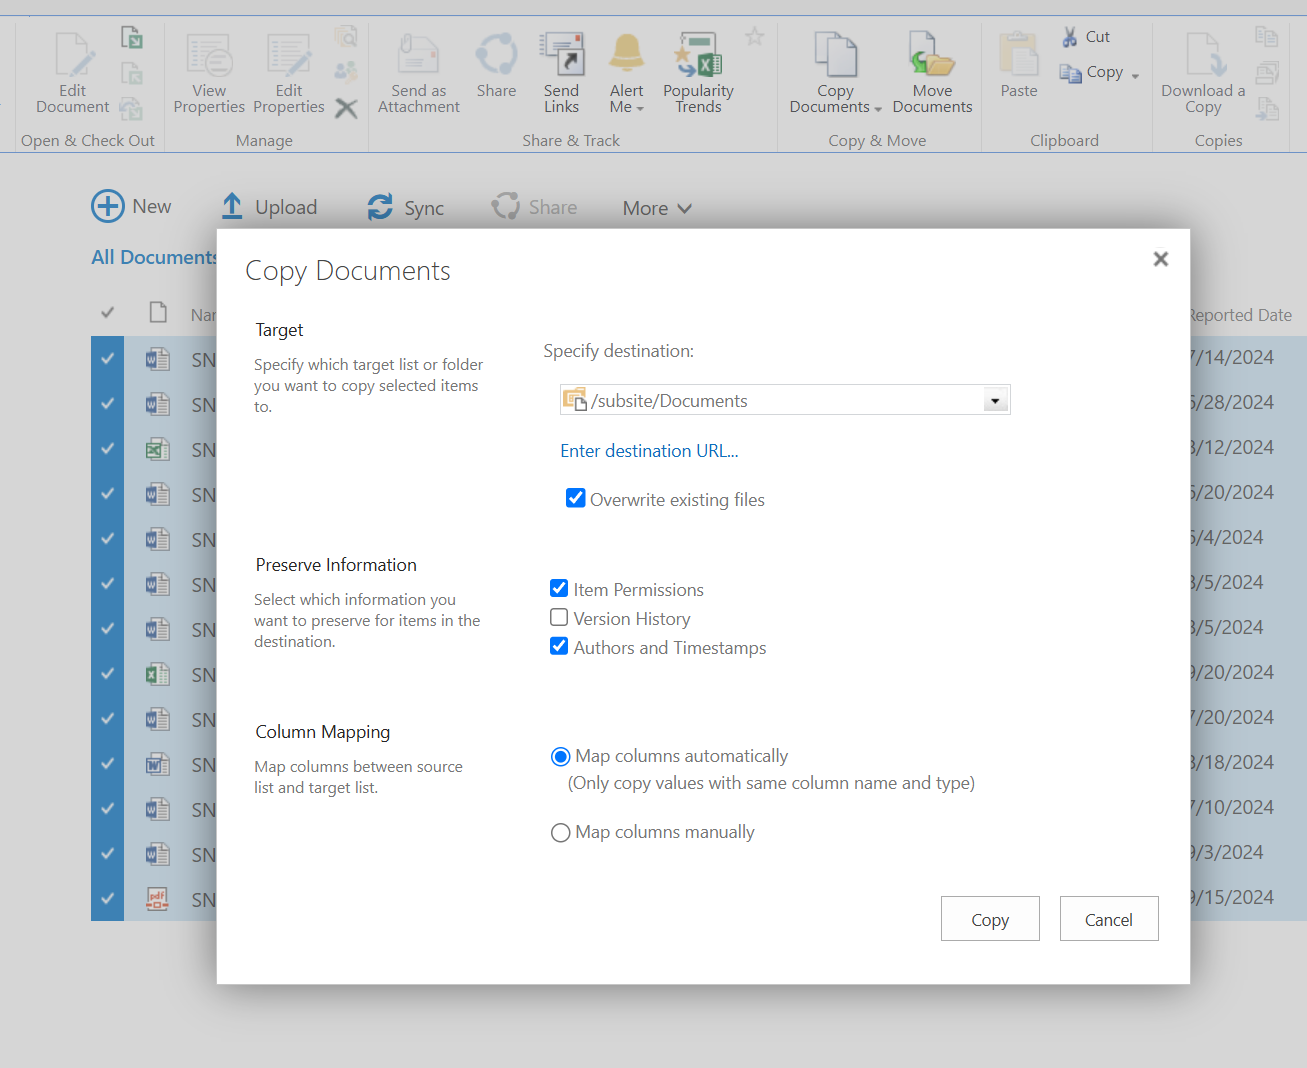1307x1068 pixels.
Task: Click the people icon in the Manage group
Action: coord(346,71)
